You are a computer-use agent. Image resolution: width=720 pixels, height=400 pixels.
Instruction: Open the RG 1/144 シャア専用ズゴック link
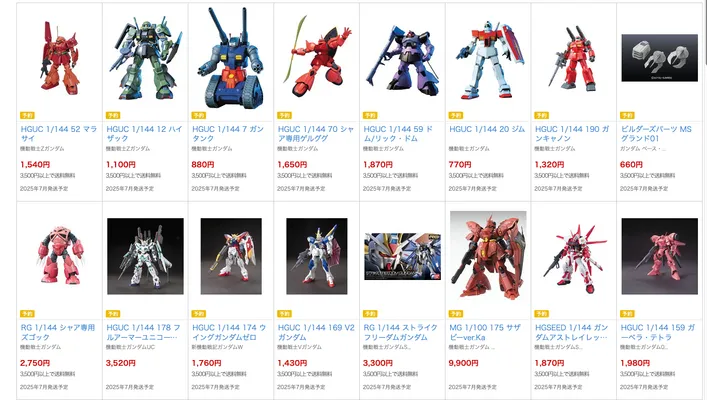[x=58, y=332]
